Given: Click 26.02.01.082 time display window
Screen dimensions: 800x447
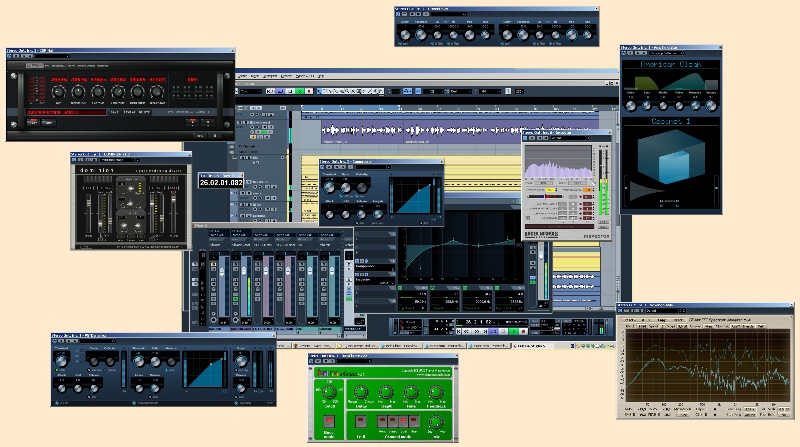Looking at the screenshot, I should point(221,182).
